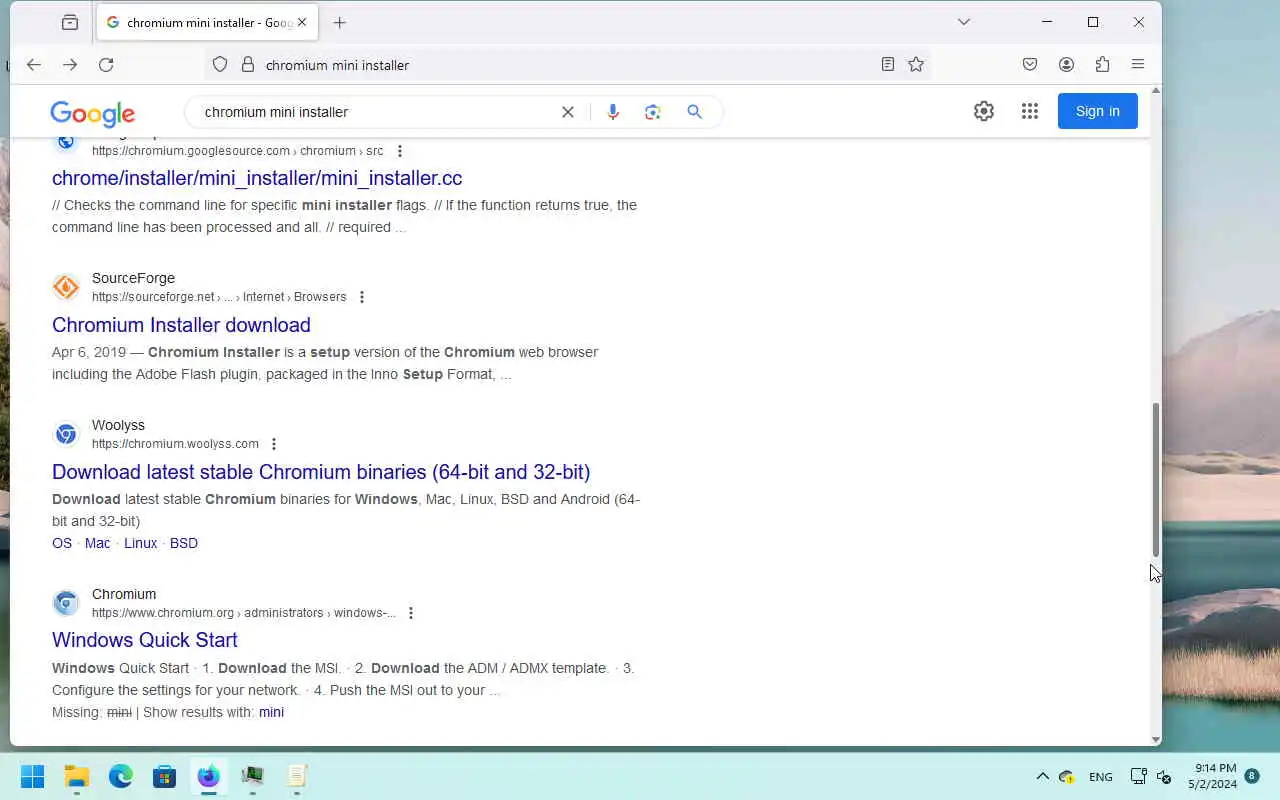Show hidden system tray icons
Screen dimensions: 1280x800
[x=1042, y=776]
